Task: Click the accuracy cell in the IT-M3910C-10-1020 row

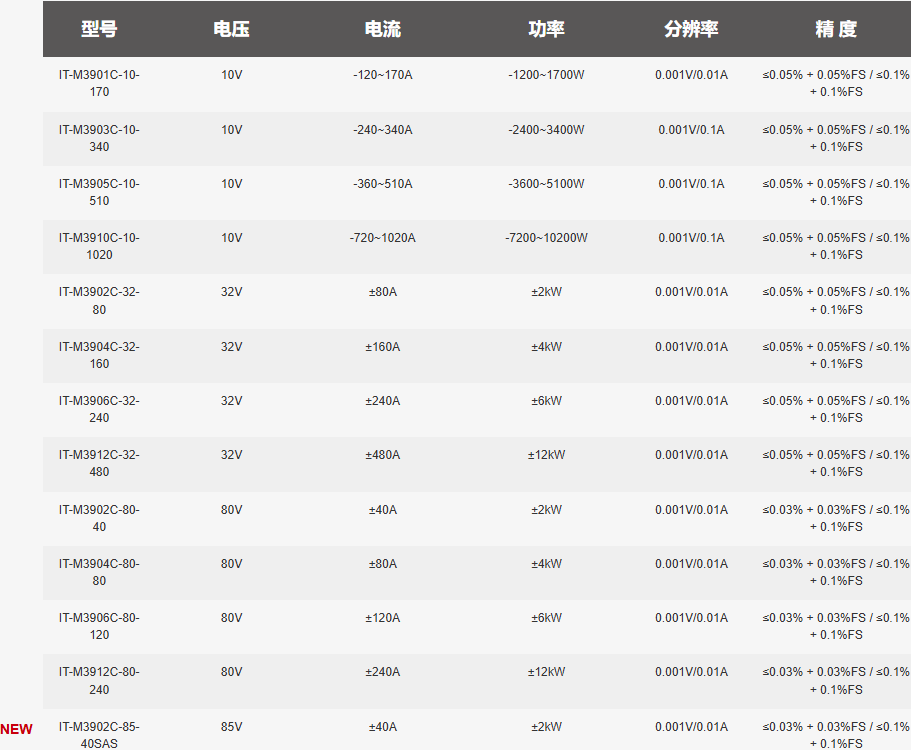Action: (836, 246)
